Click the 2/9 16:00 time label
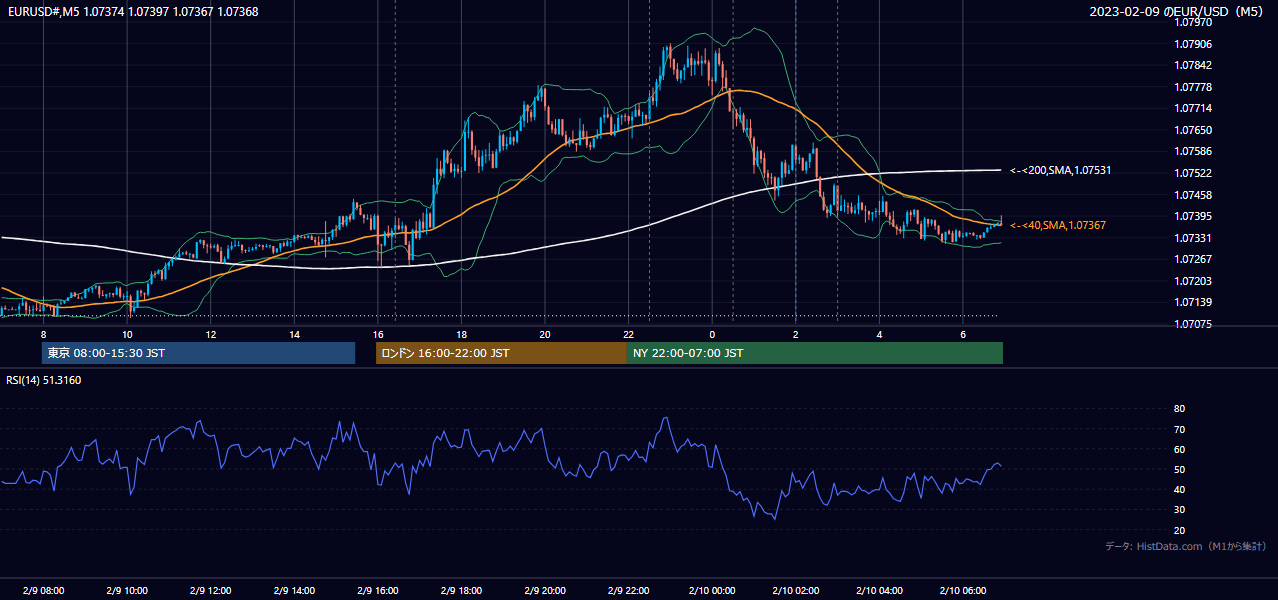This screenshot has height=600, width=1278. [377, 590]
